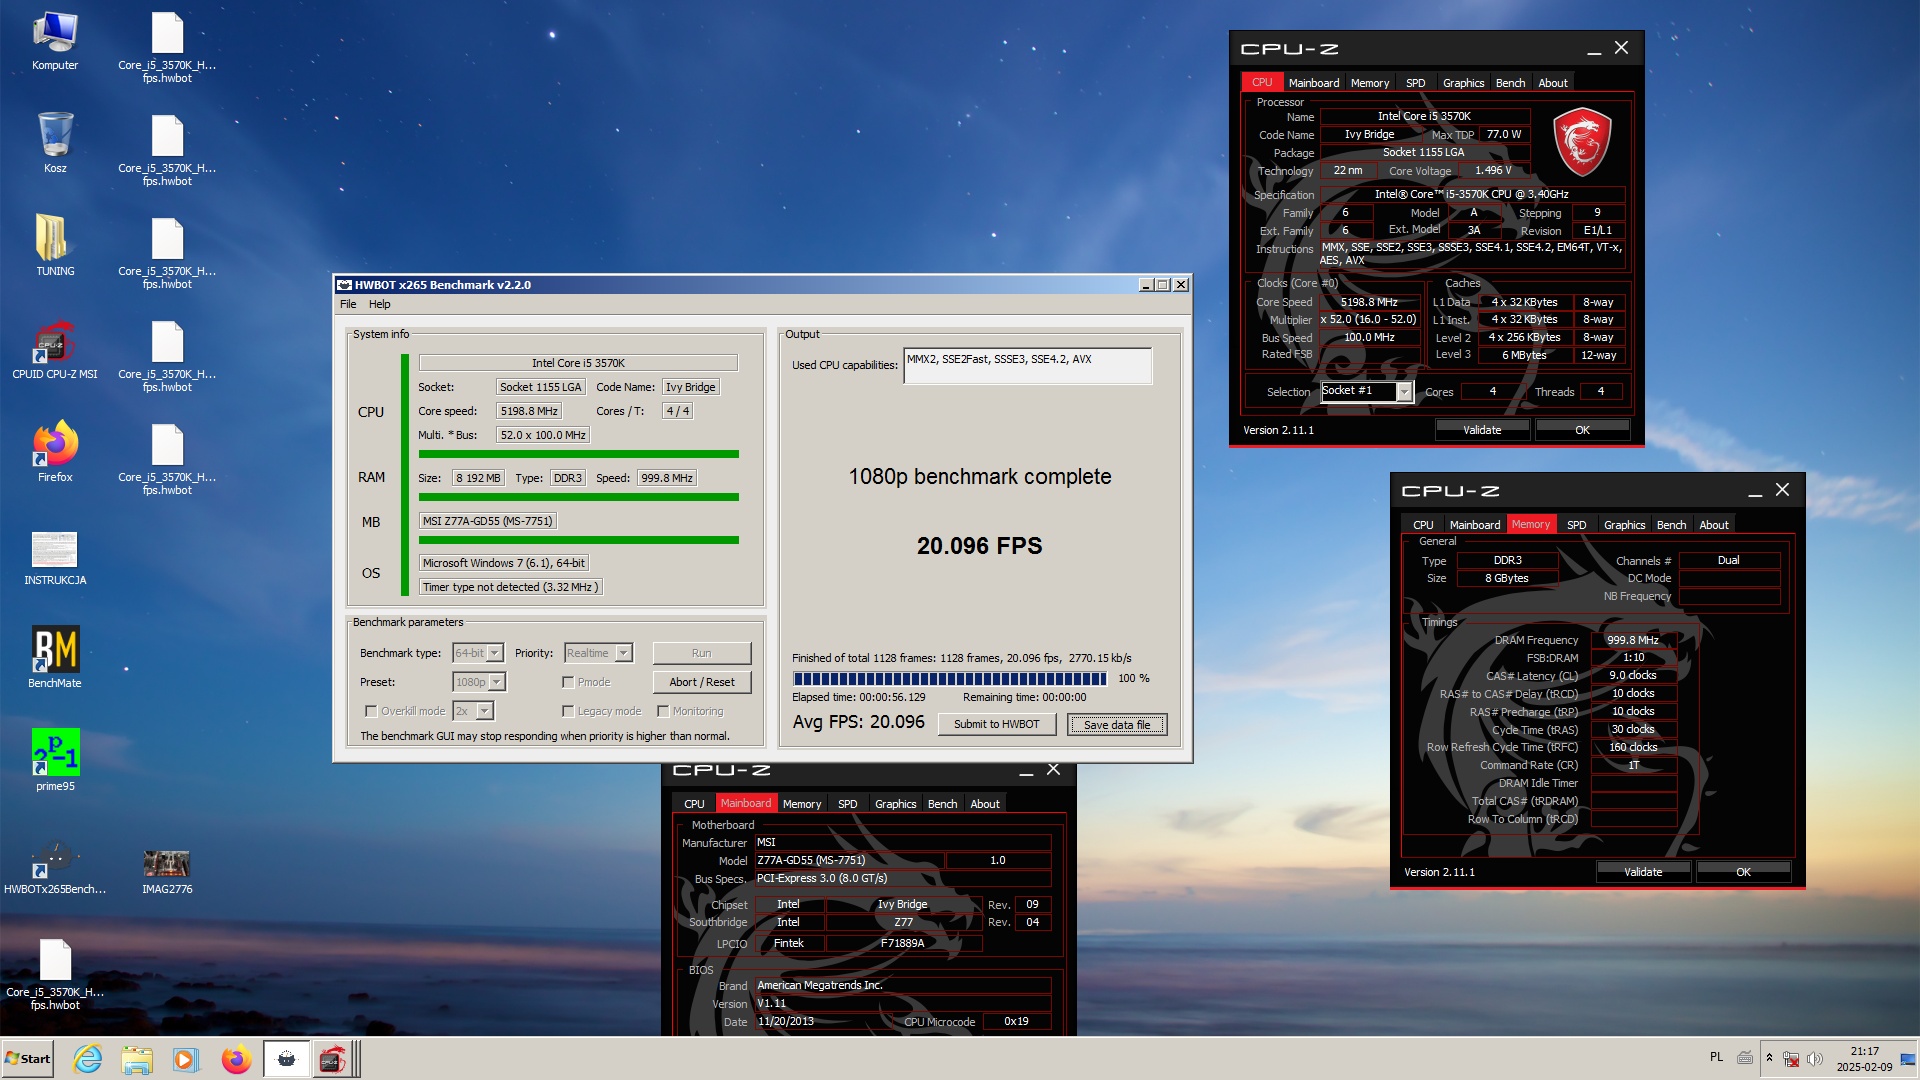The width and height of the screenshot is (1920, 1080).
Task: Open the INSTRUKCJA document icon
Action: pos(55,558)
